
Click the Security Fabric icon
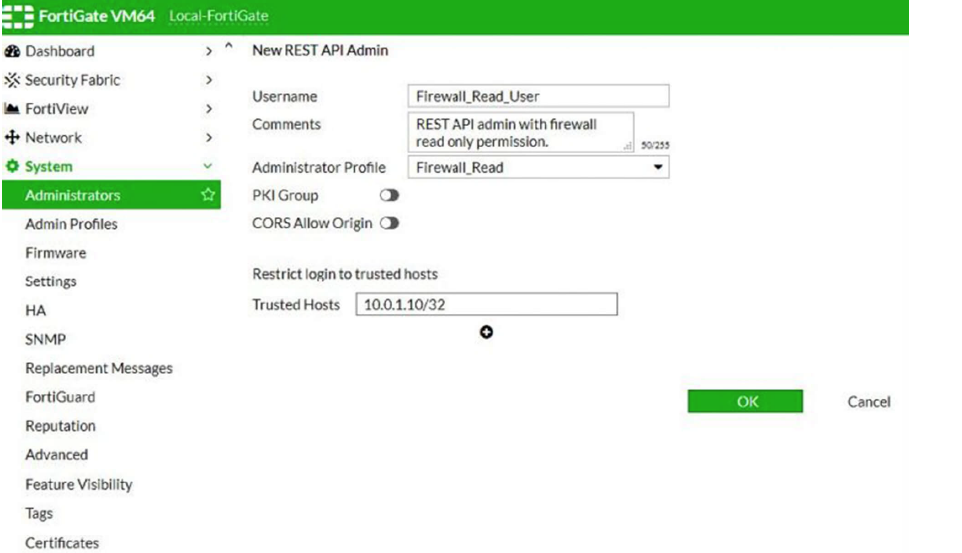(12, 80)
